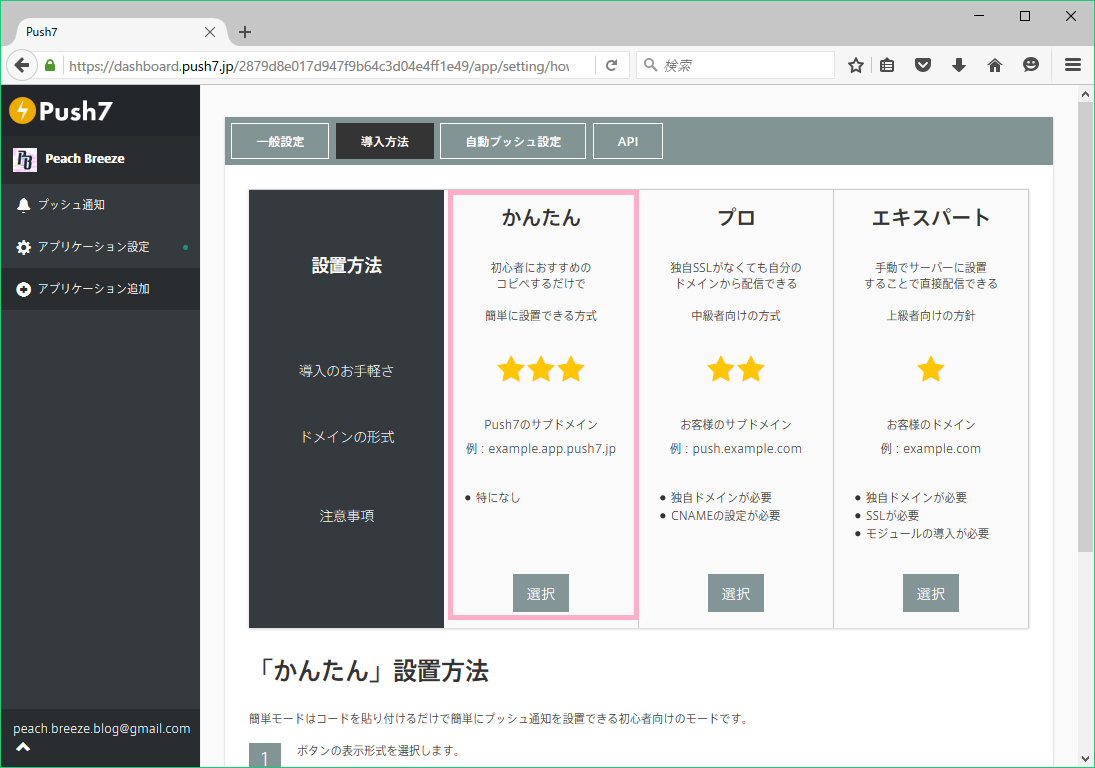Click the 検索 search box
Image resolution: width=1095 pixels, height=768 pixels.
pyautogui.click(x=735, y=66)
